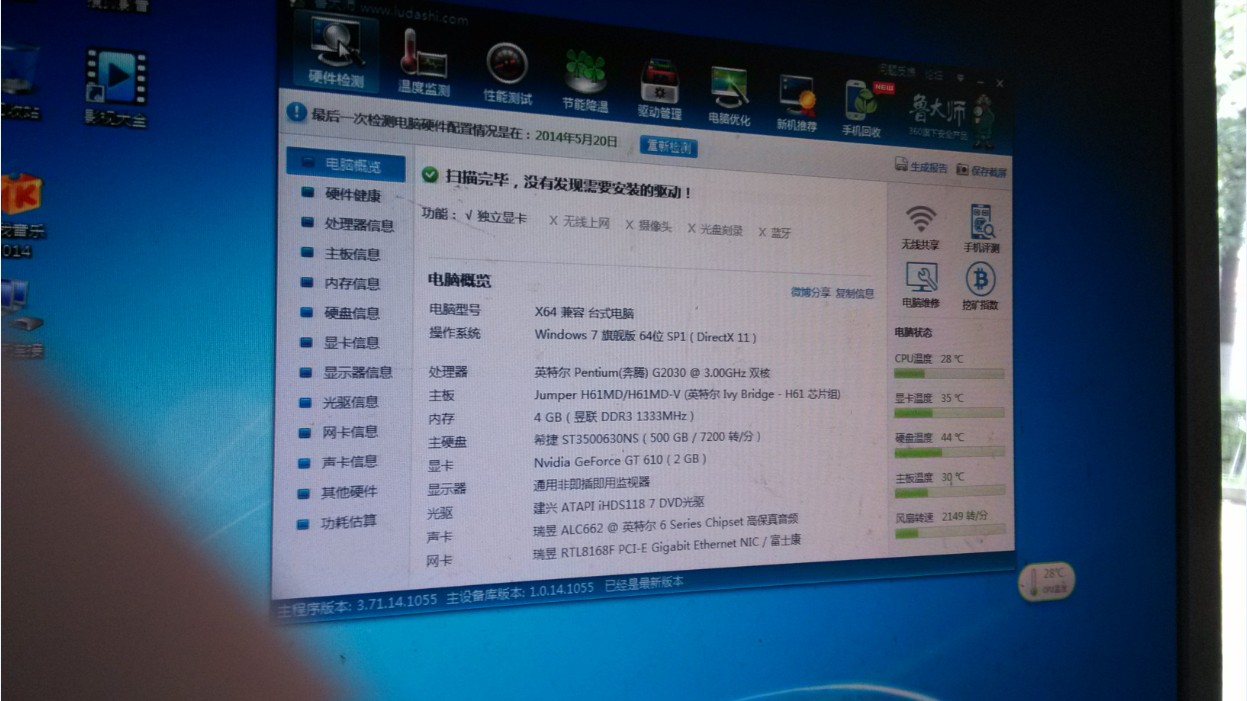Click the green scan-complete check icon

pos(430,175)
